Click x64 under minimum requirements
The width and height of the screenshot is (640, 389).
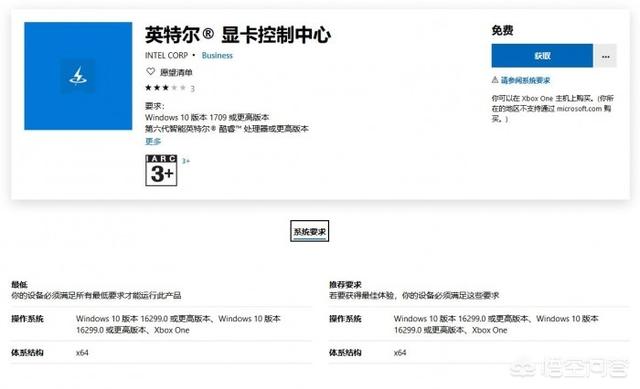point(82,353)
